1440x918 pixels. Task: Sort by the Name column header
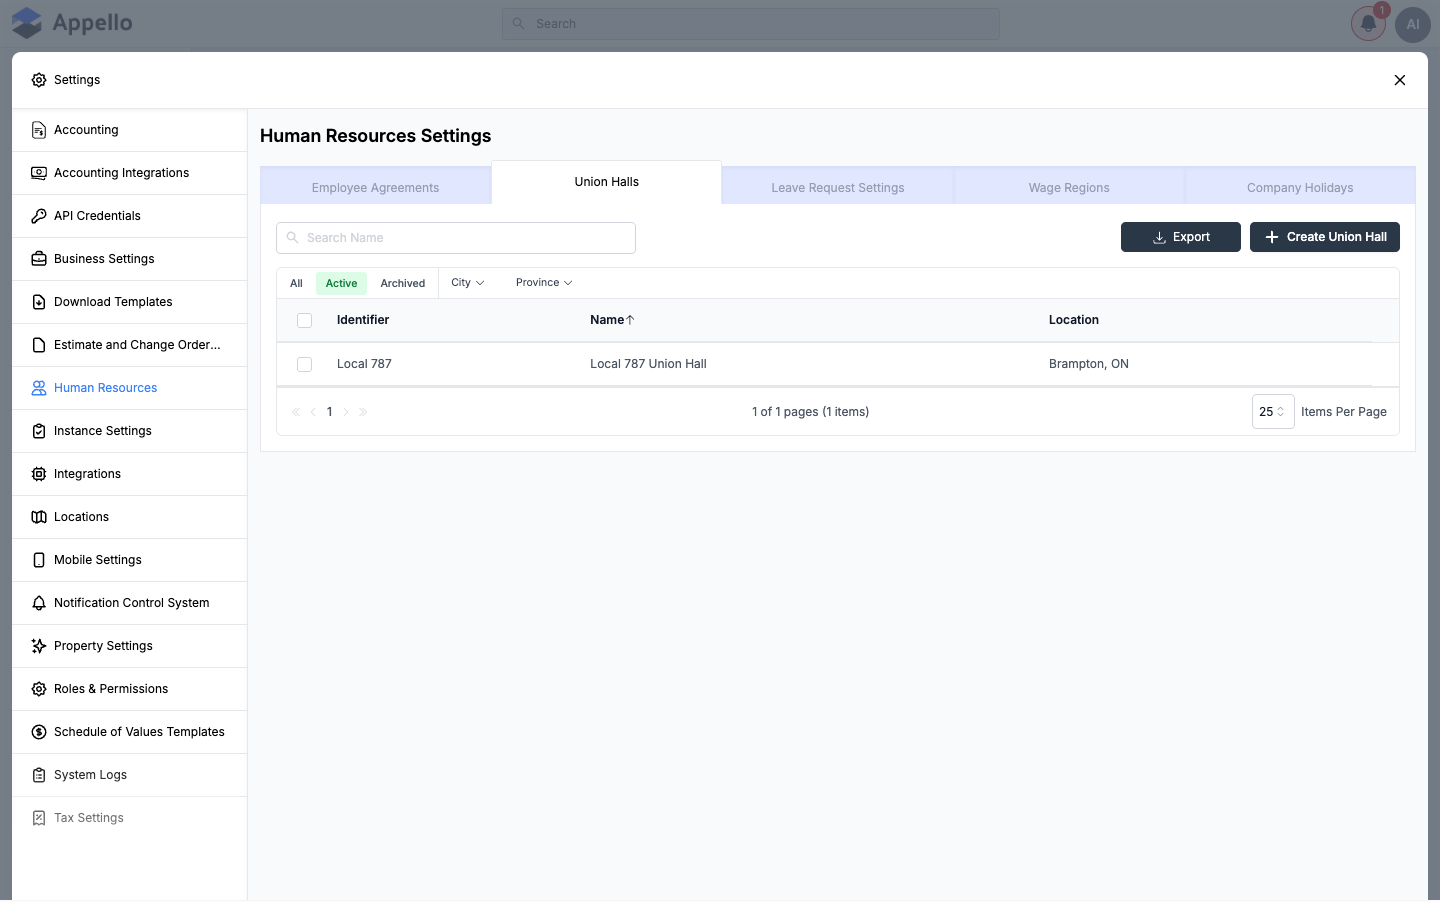(612, 320)
